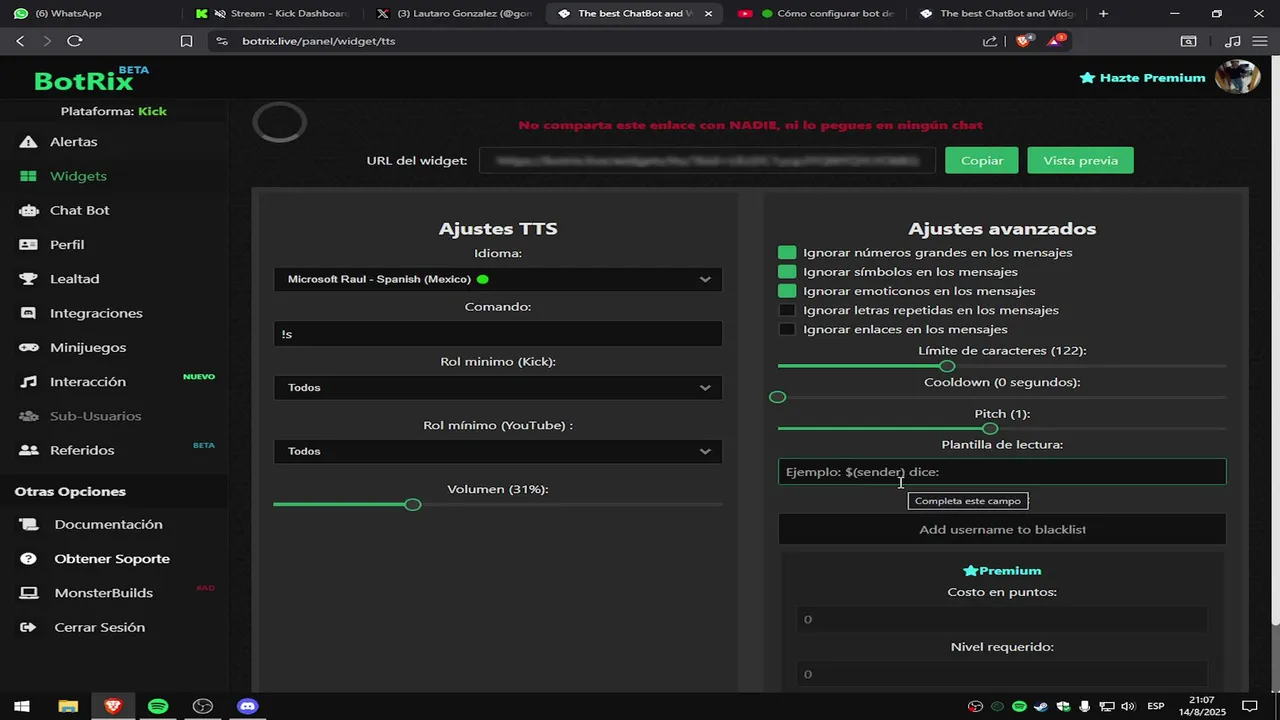Open a new browser tab
Screen dimensions: 1280x720
coord(1103,14)
